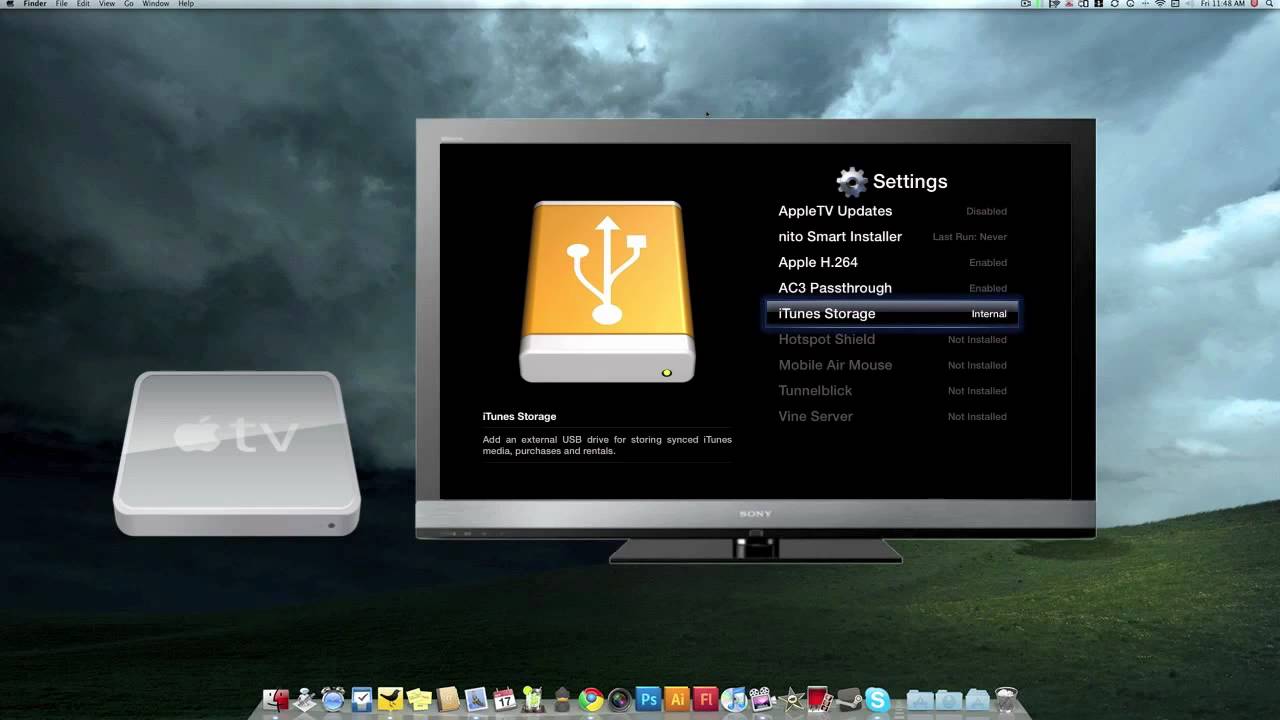
Task: Open iMovie star icon in dock
Action: pyautogui.click(x=791, y=700)
